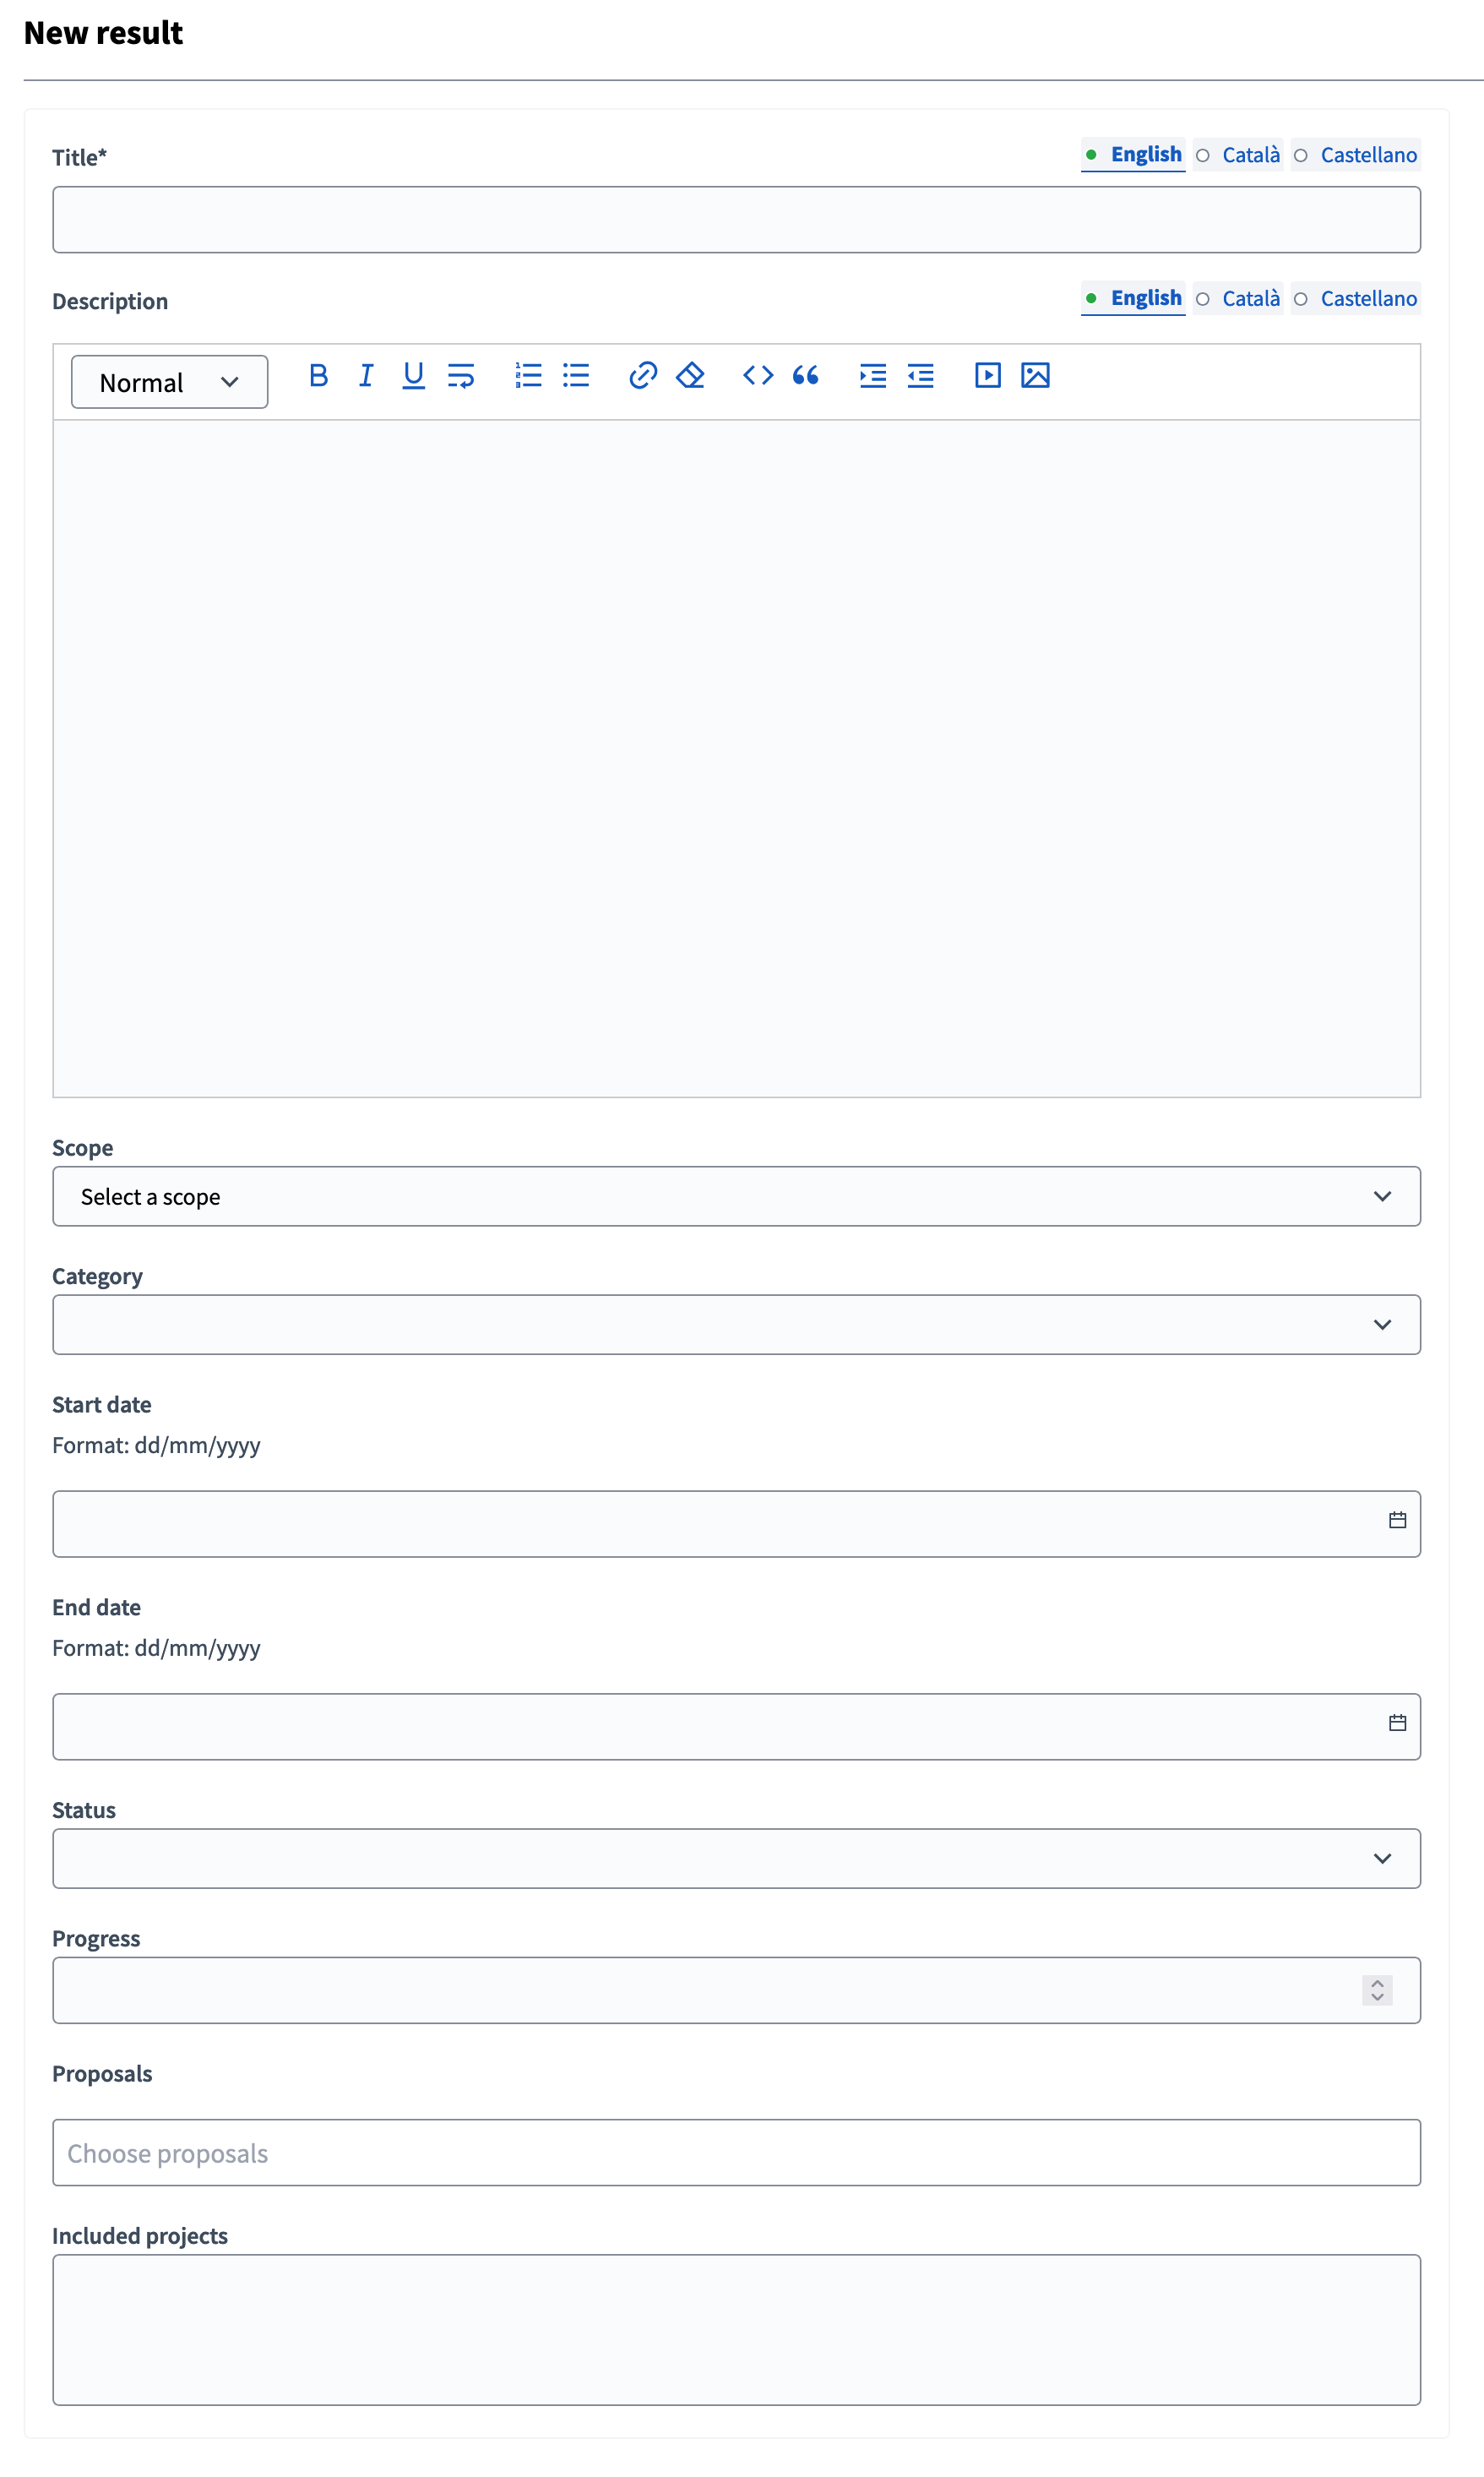Insert a hyperlink in the description

[x=642, y=376]
